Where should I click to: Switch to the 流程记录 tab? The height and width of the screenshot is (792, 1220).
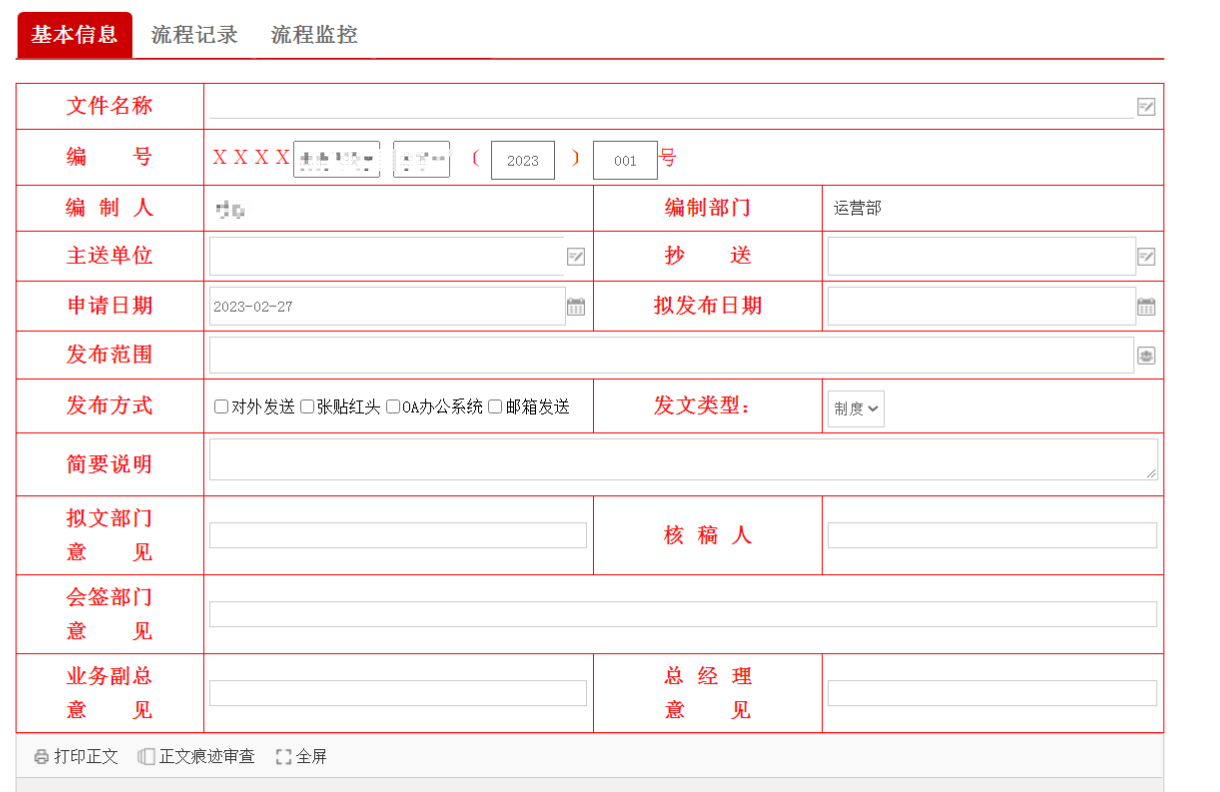coord(194,35)
